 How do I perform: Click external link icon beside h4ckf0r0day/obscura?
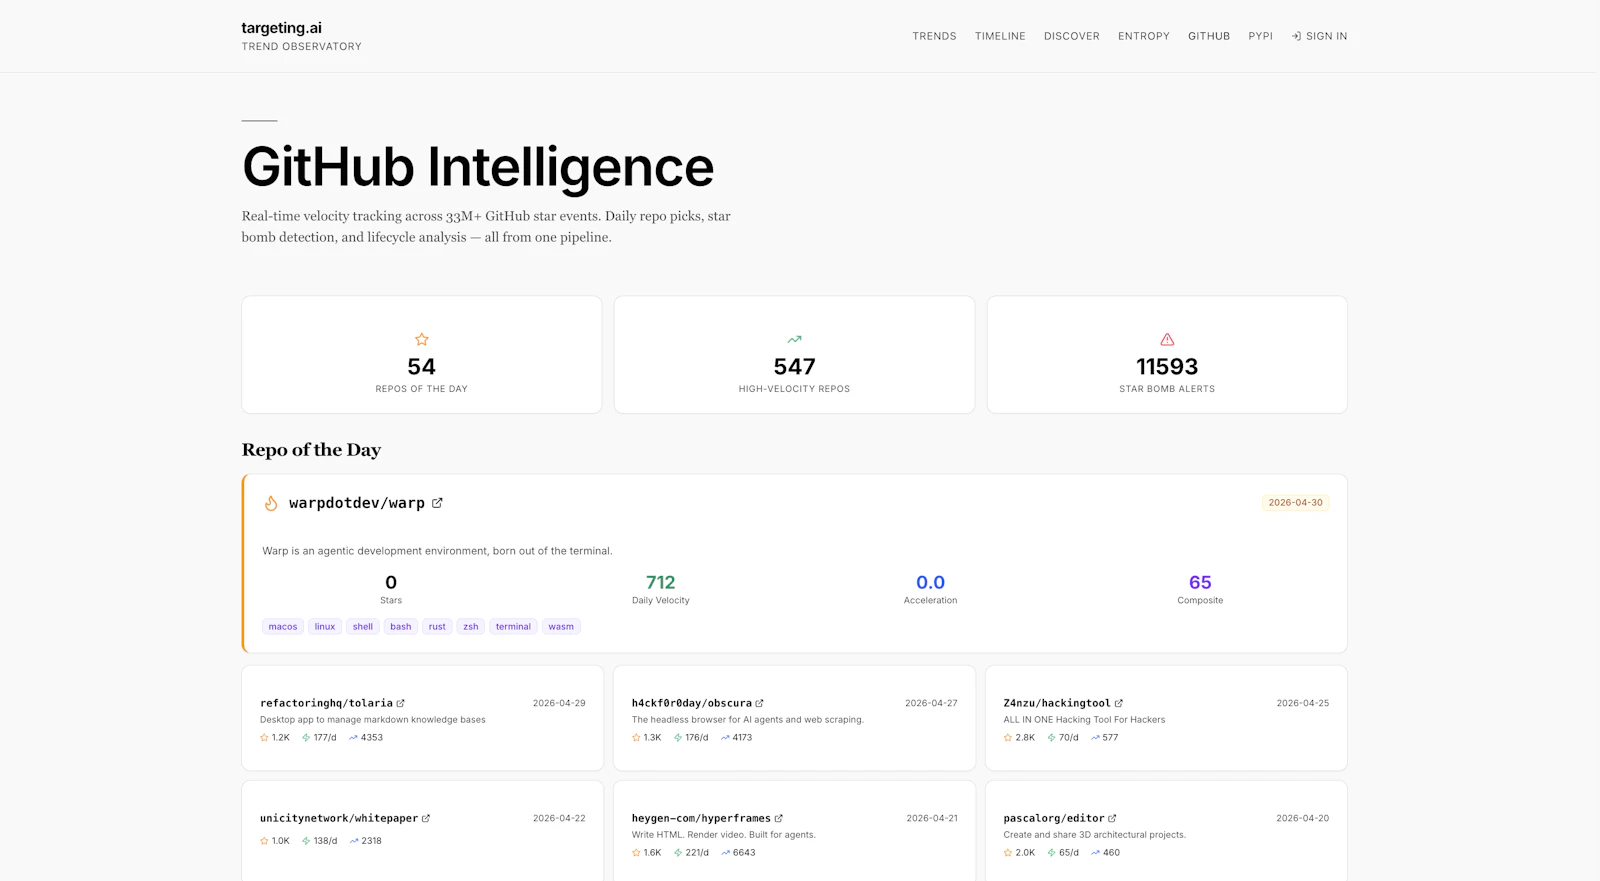(759, 703)
